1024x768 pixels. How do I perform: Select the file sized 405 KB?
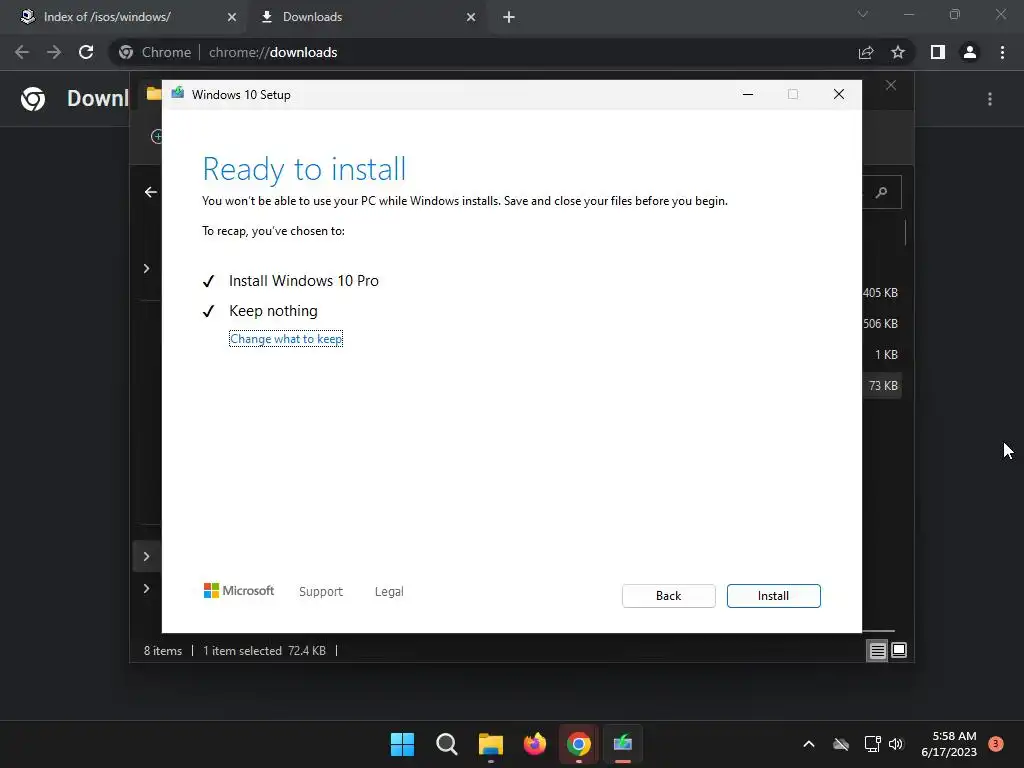(880, 293)
